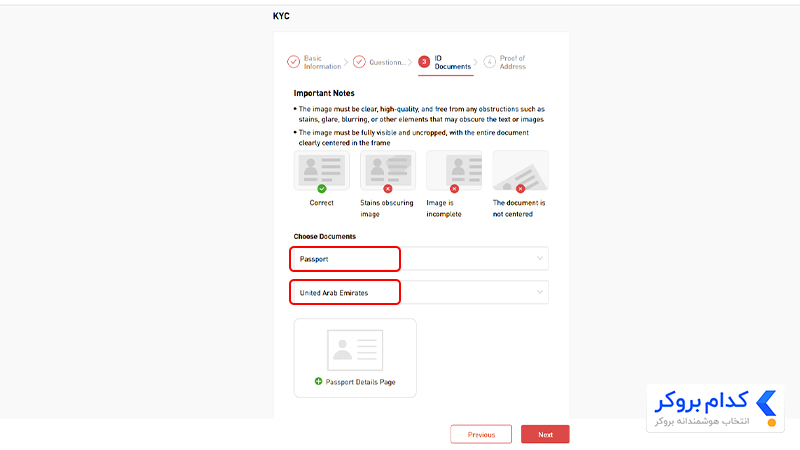Click the Image is incomplete example

pos(454,170)
